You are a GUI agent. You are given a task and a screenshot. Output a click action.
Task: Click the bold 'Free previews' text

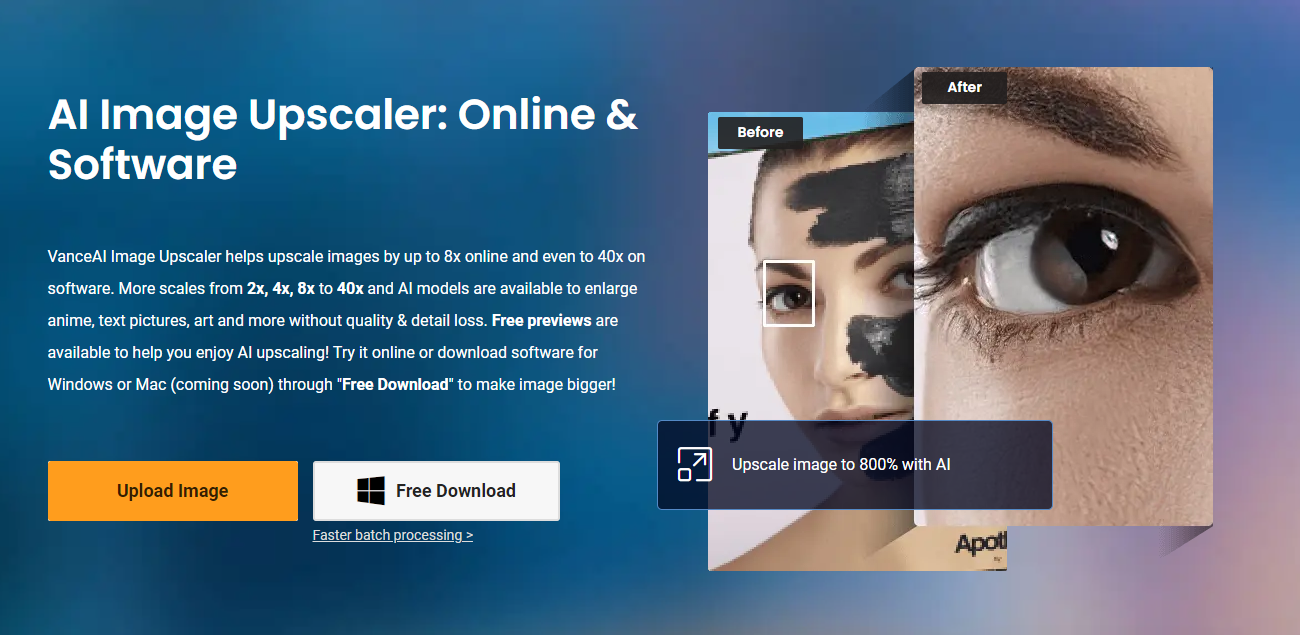542,321
